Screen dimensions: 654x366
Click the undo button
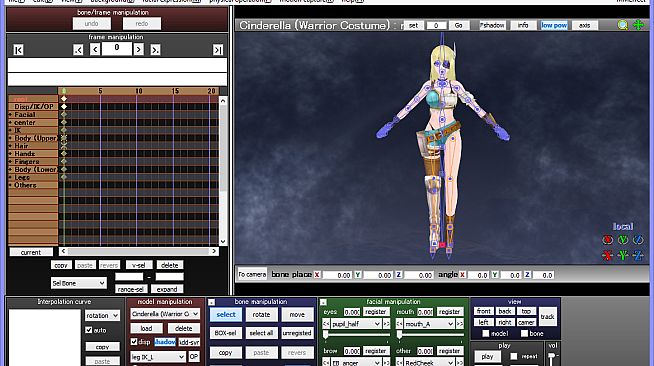pos(91,24)
